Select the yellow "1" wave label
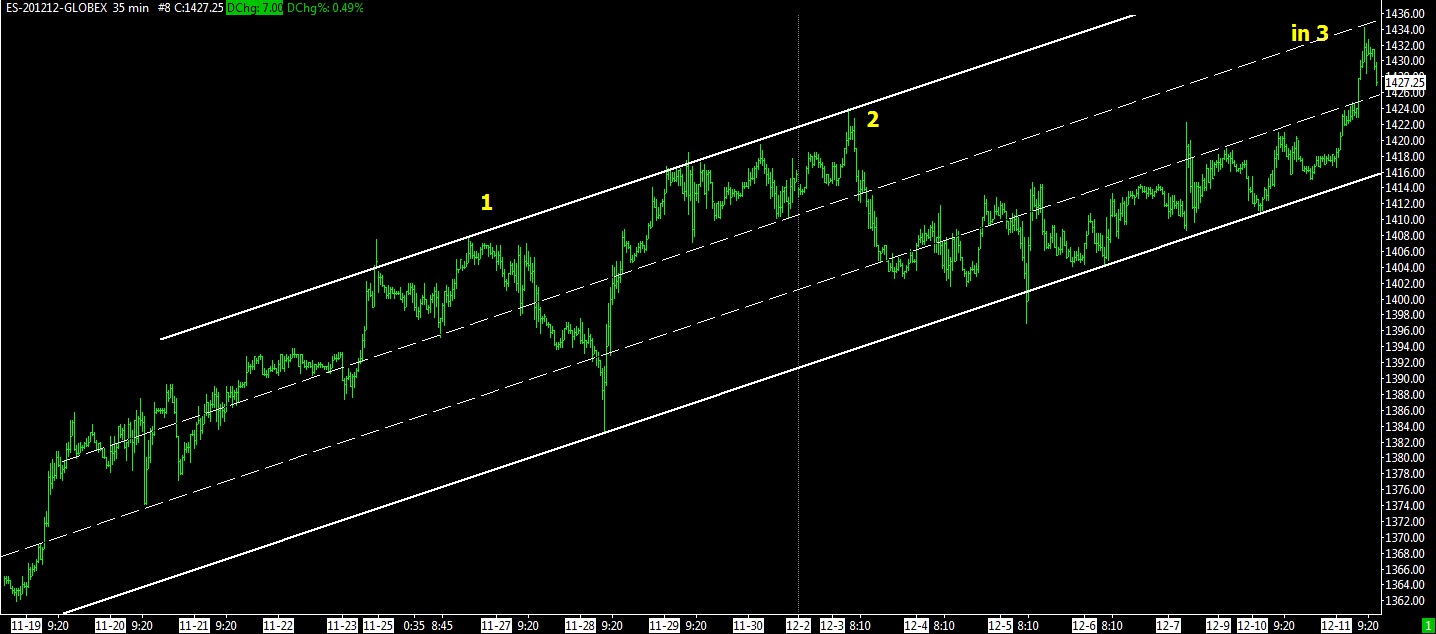 pos(486,203)
